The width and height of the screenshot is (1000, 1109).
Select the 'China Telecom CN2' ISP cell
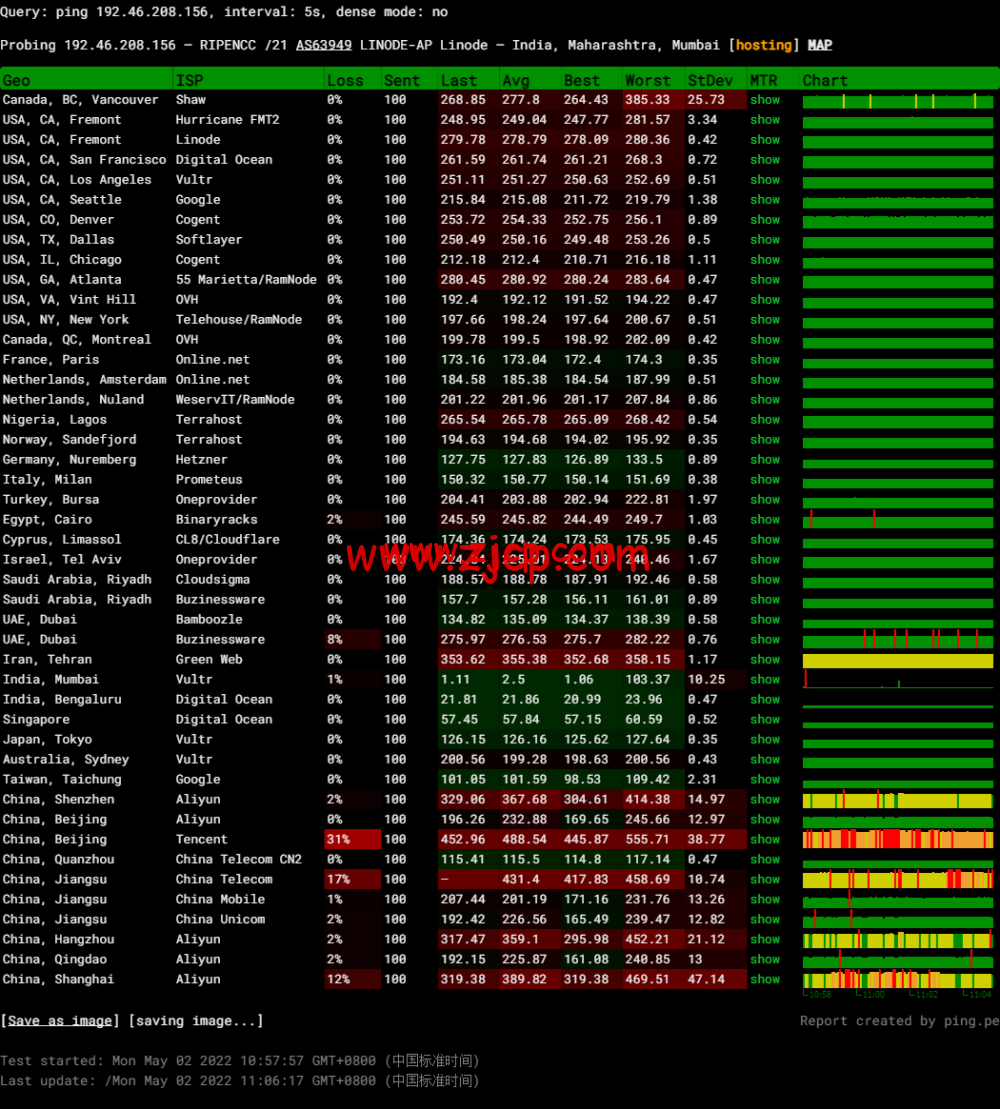[239, 859]
